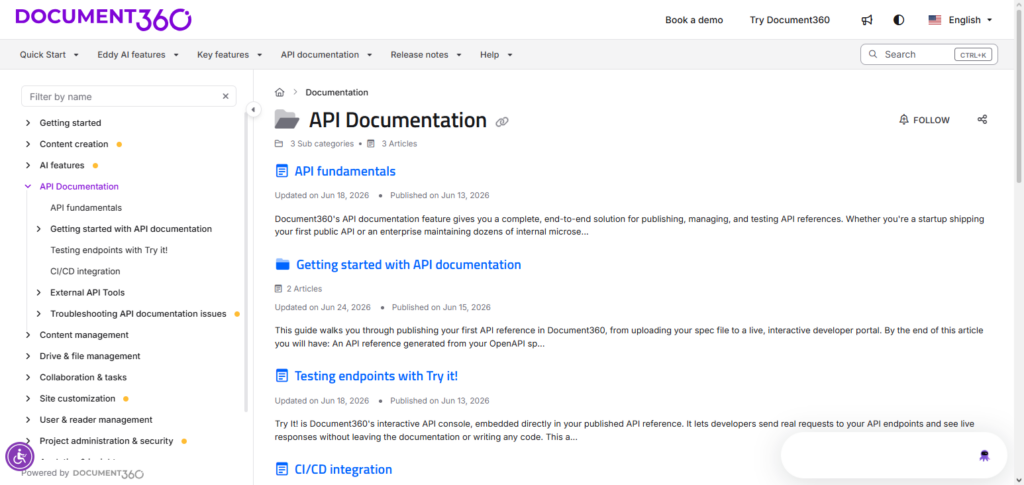Select API fundamentals in sidebar tree
1024x485 pixels.
86,208
